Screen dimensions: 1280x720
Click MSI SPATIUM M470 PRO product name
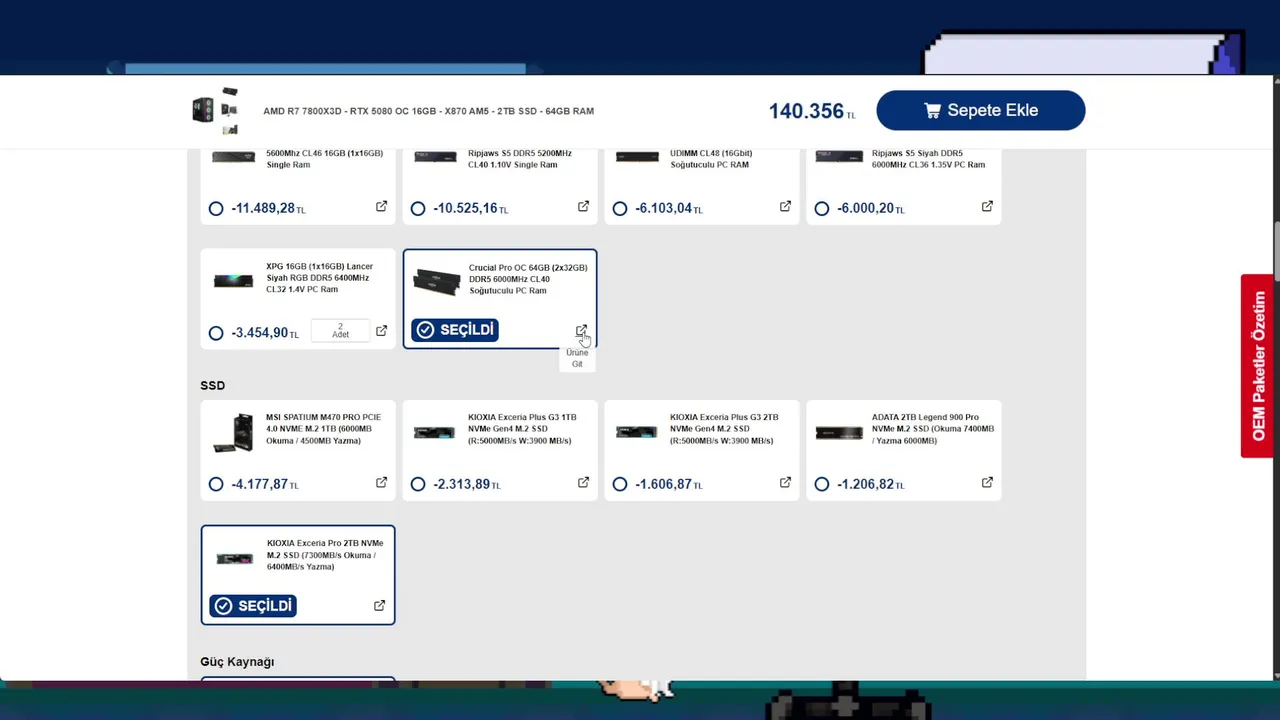[x=324, y=429]
